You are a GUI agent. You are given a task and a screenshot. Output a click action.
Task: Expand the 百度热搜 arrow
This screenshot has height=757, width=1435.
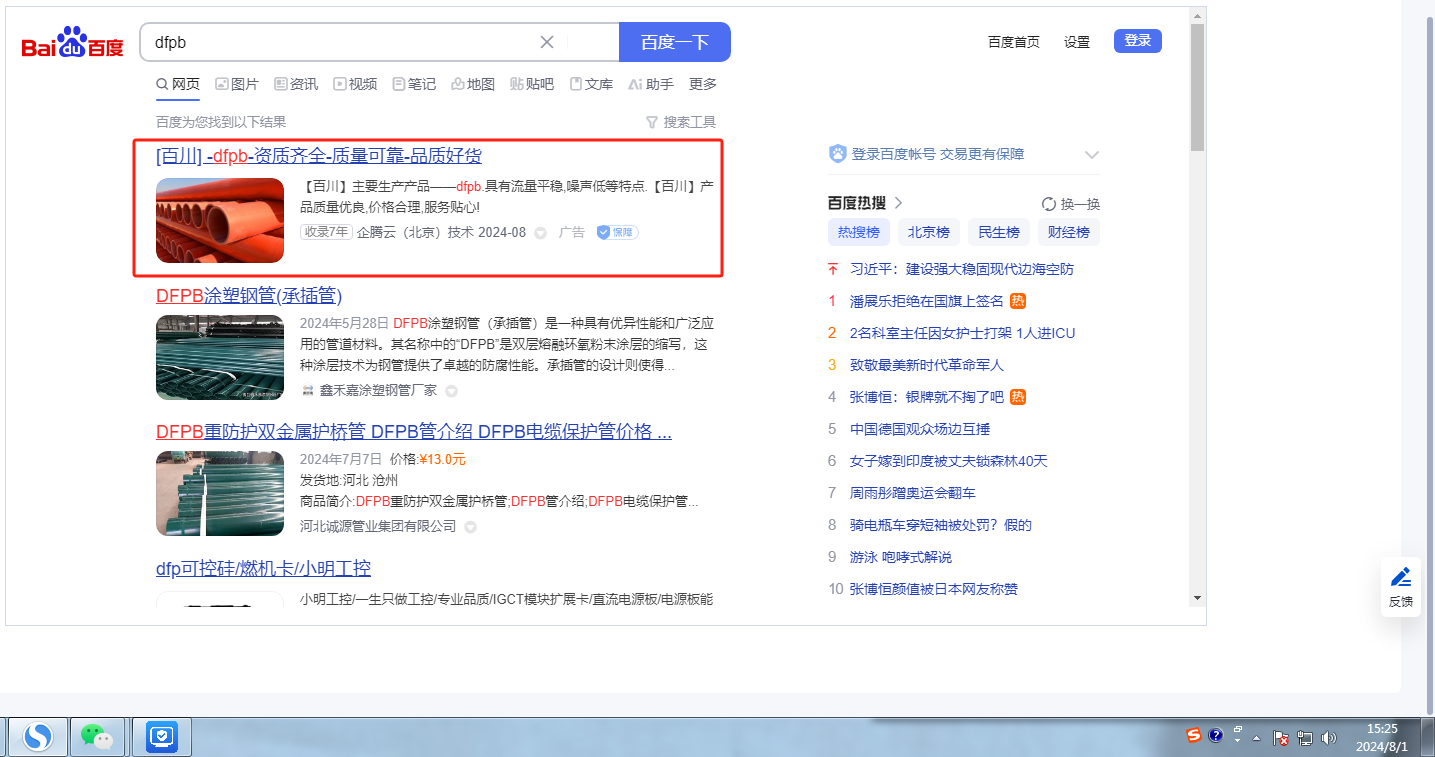coord(898,203)
